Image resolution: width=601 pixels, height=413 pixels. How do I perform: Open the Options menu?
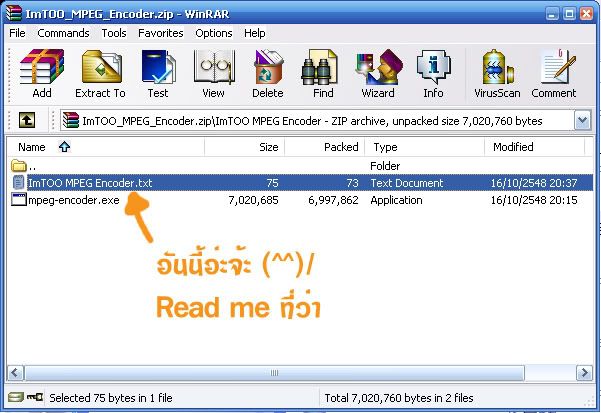[x=214, y=33]
